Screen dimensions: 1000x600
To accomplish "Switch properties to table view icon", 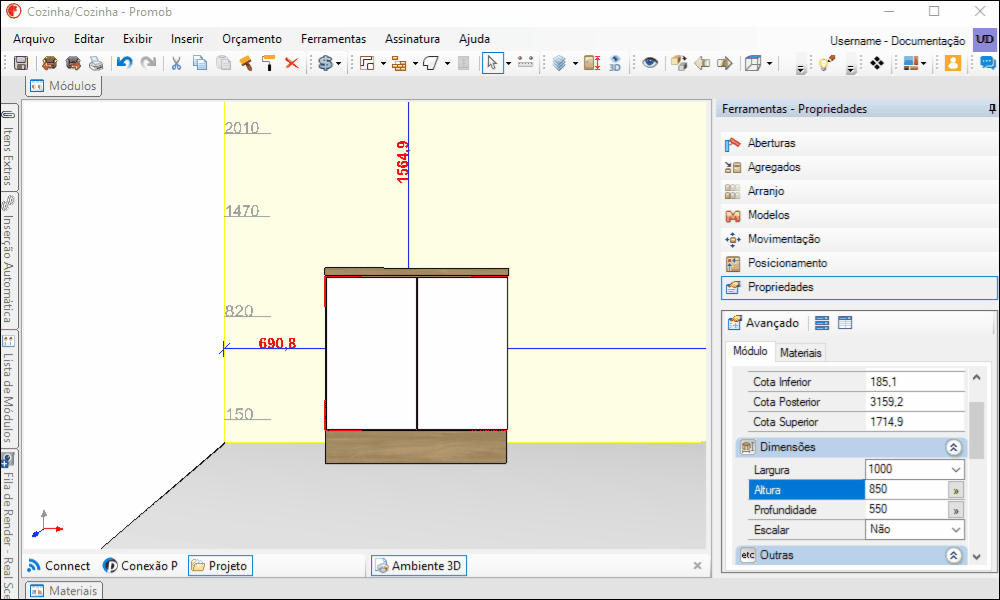I will coord(845,323).
